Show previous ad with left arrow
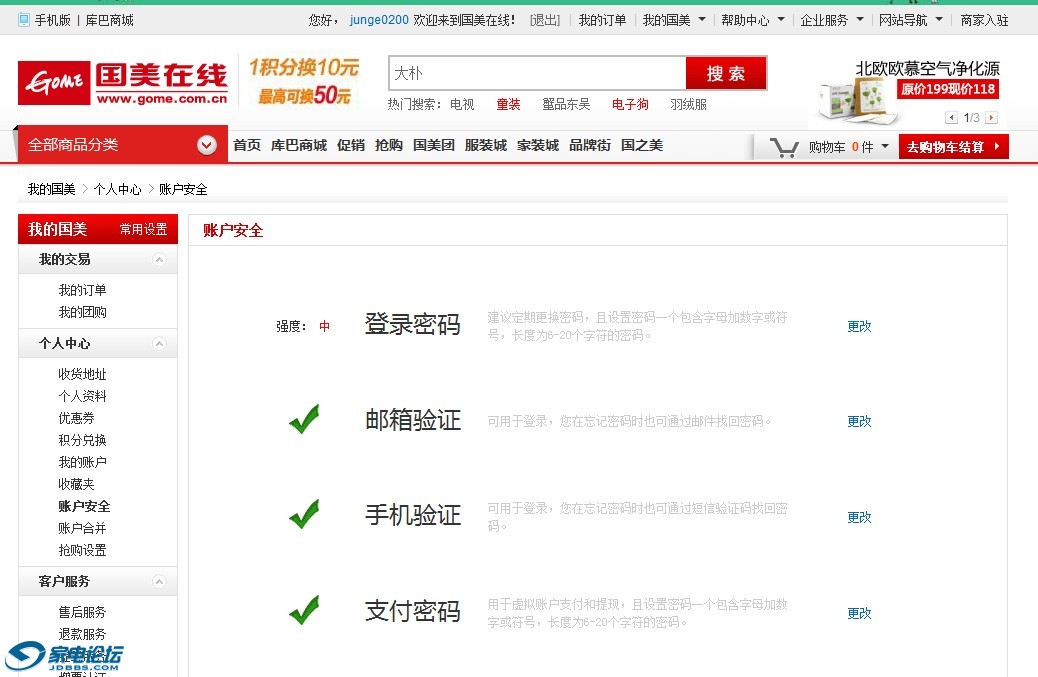 951,118
